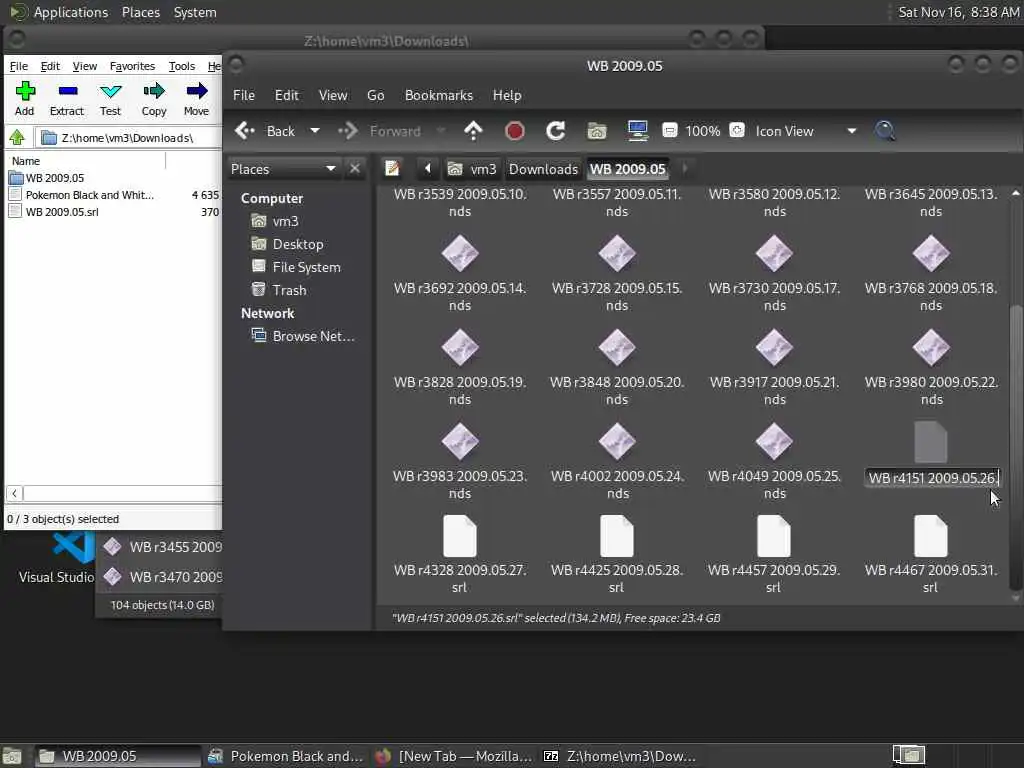Select file WB r3828 2009.05.19.nds
The image size is (1024, 768).
point(460,368)
